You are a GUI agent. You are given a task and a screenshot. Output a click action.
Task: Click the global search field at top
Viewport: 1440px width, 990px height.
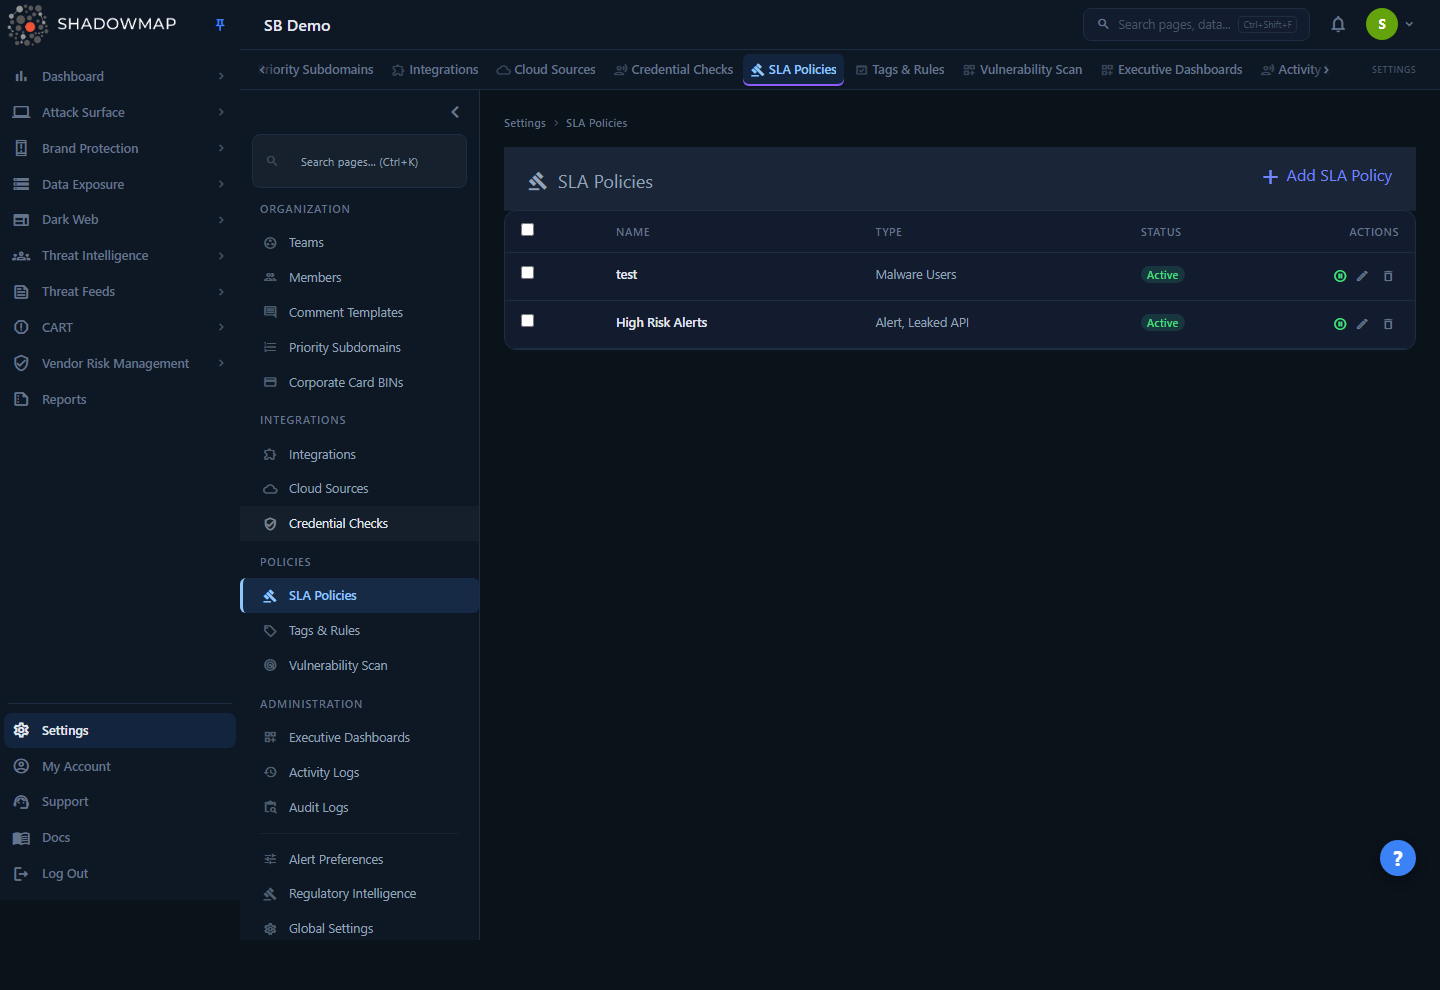[x=1196, y=24]
